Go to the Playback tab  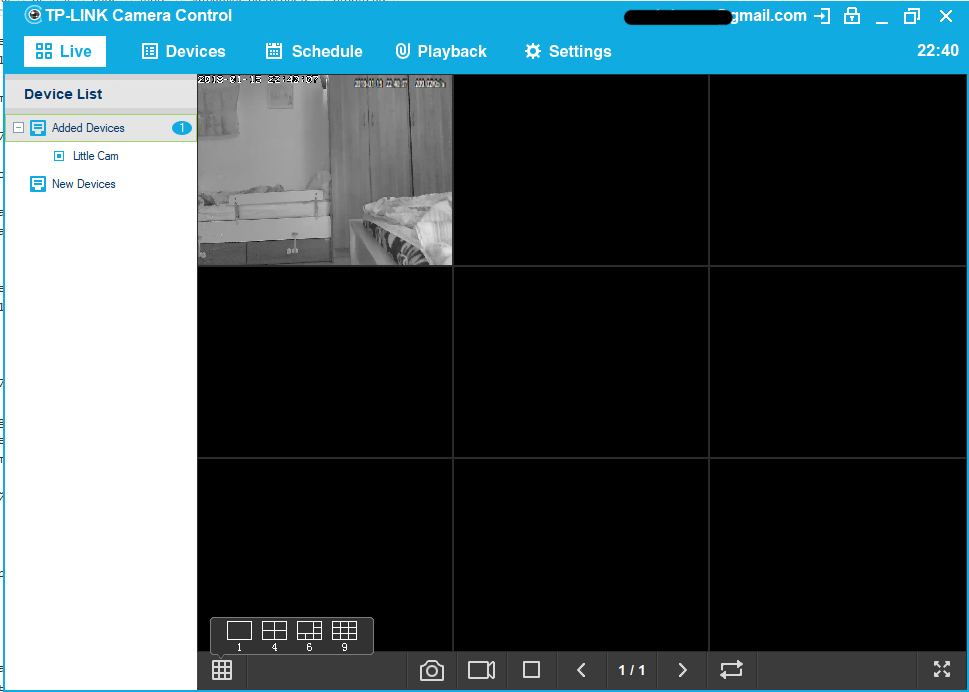point(441,52)
